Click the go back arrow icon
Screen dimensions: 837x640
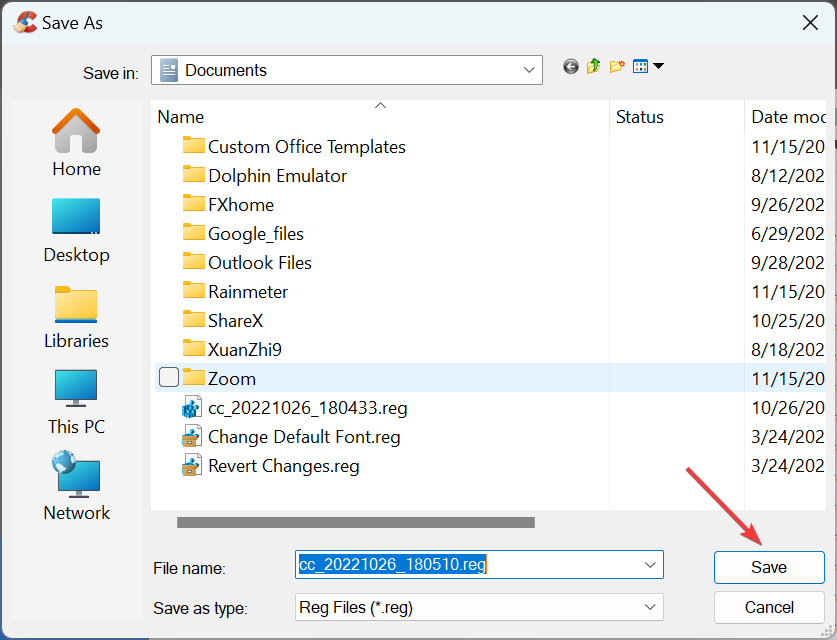[571, 67]
